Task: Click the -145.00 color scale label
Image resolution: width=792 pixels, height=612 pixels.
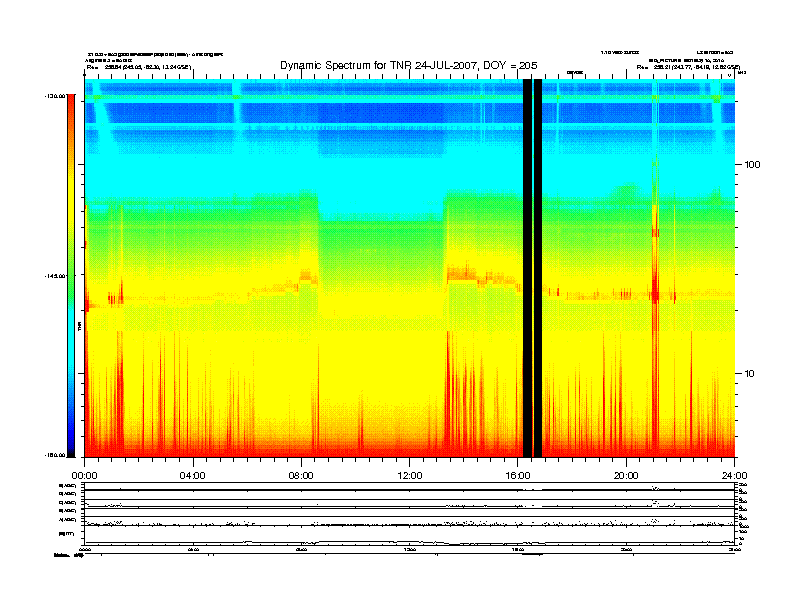Action: coord(55,276)
